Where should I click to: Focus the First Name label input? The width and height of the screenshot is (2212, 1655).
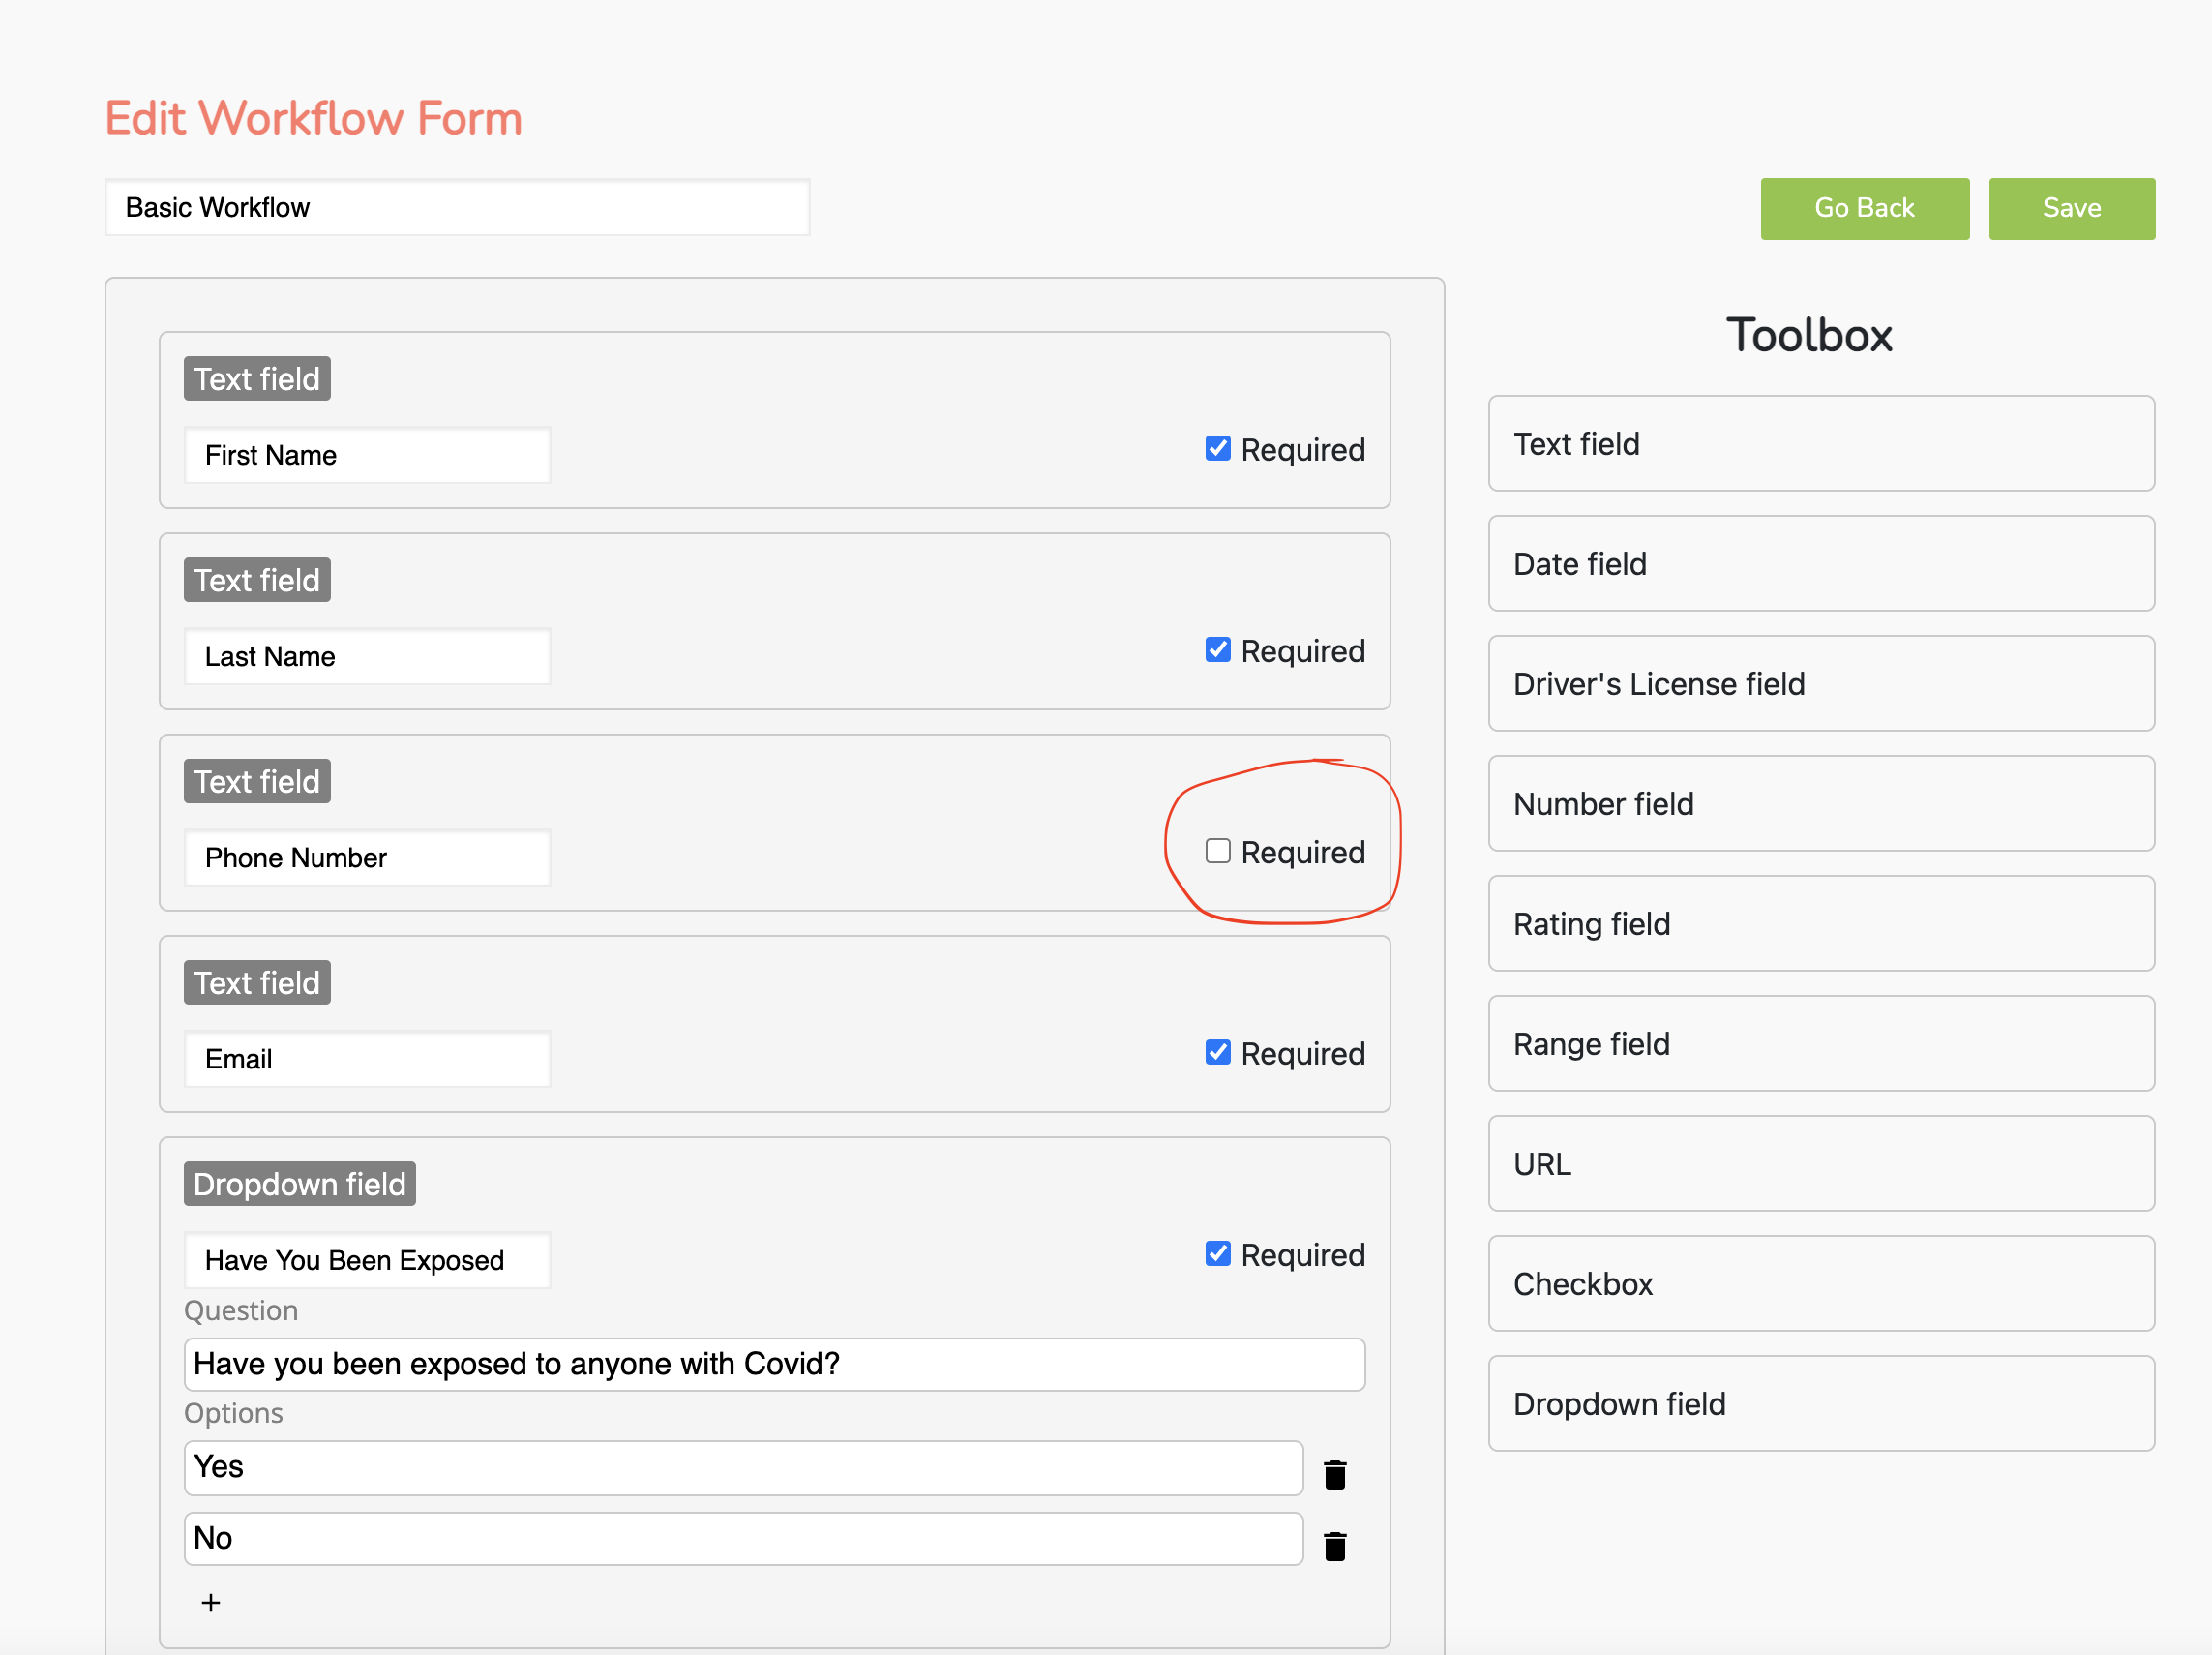pyautogui.click(x=367, y=456)
